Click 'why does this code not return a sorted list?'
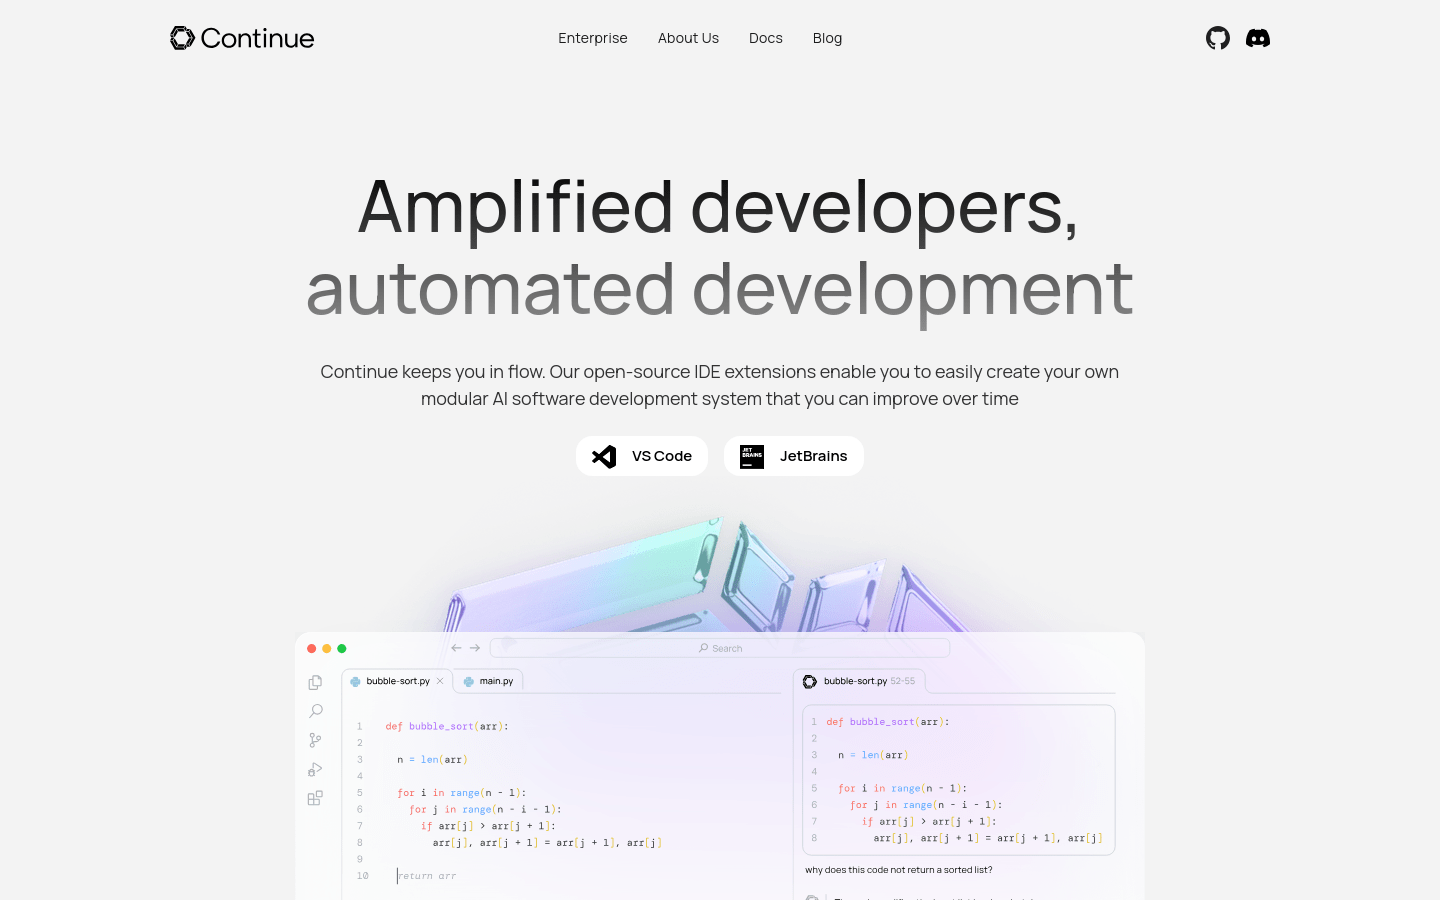This screenshot has width=1440, height=900. [x=899, y=870]
